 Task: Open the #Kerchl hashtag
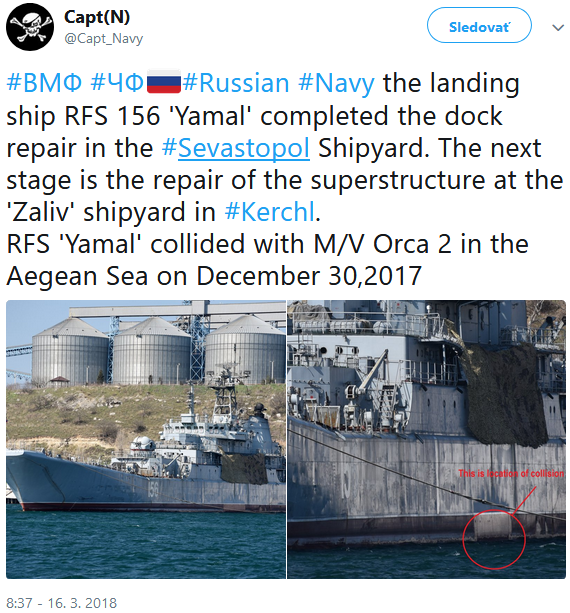pyautogui.click(x=269, y=212)
